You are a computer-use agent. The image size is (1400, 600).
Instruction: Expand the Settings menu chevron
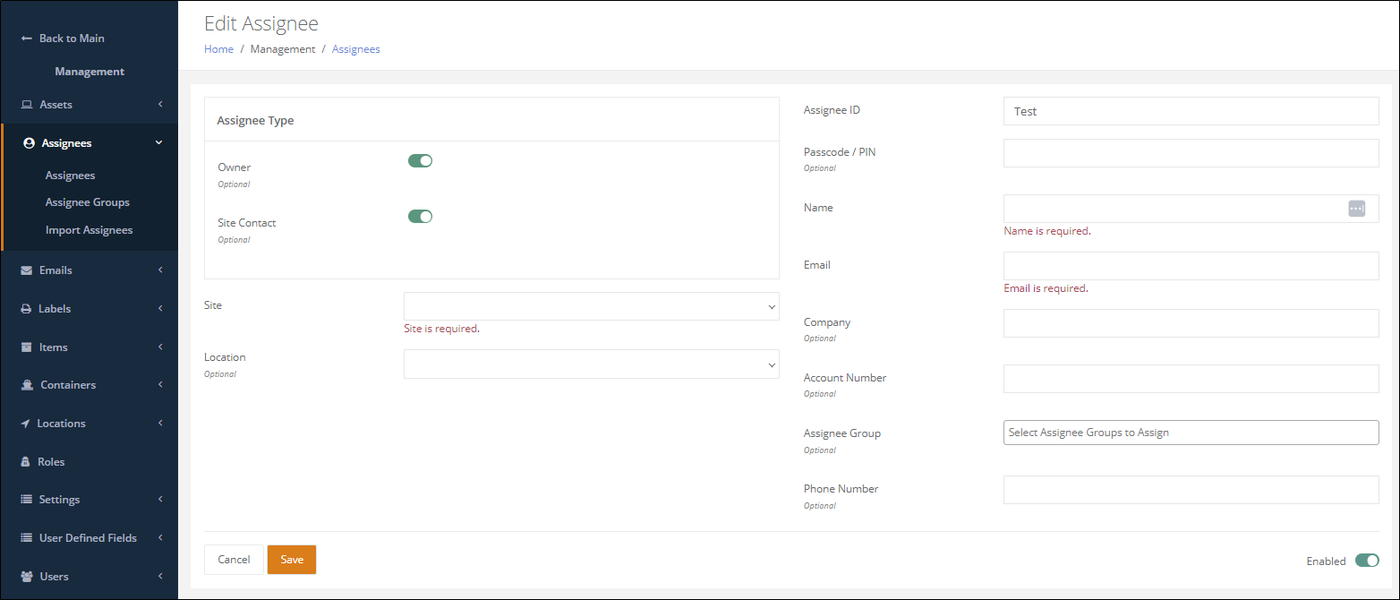click(x=160, y=500)
